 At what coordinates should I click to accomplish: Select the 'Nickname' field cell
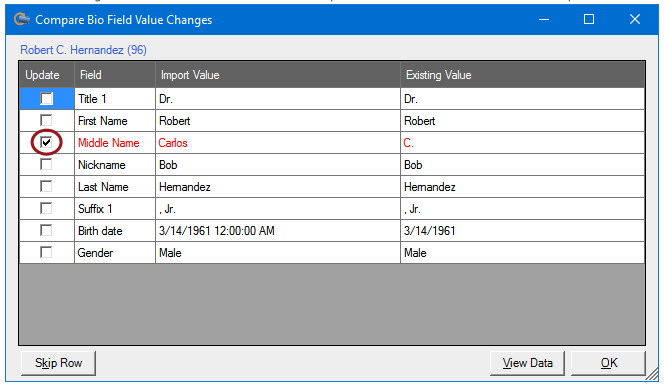tap(115, 165)
